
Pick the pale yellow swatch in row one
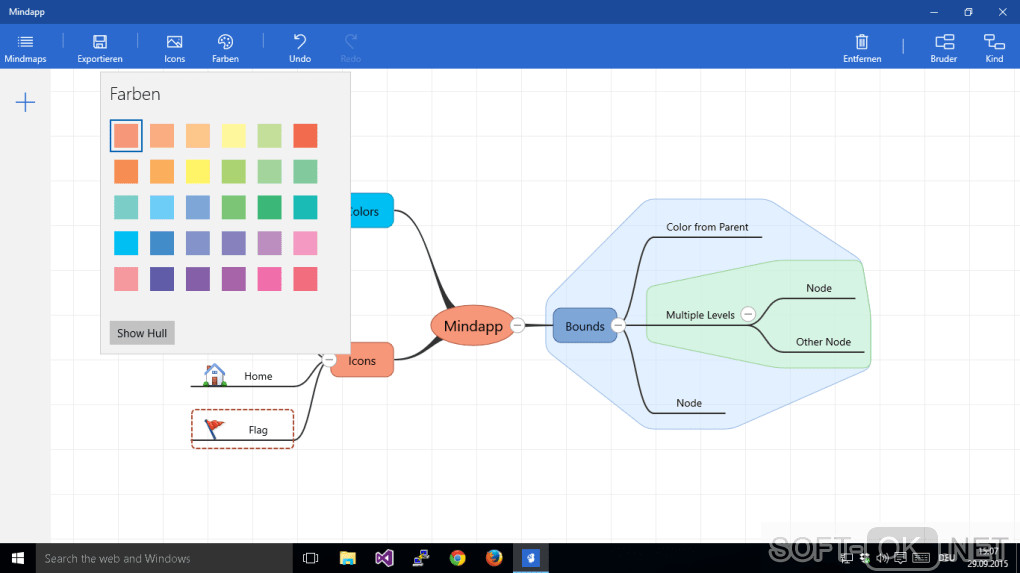coord(234,136)
